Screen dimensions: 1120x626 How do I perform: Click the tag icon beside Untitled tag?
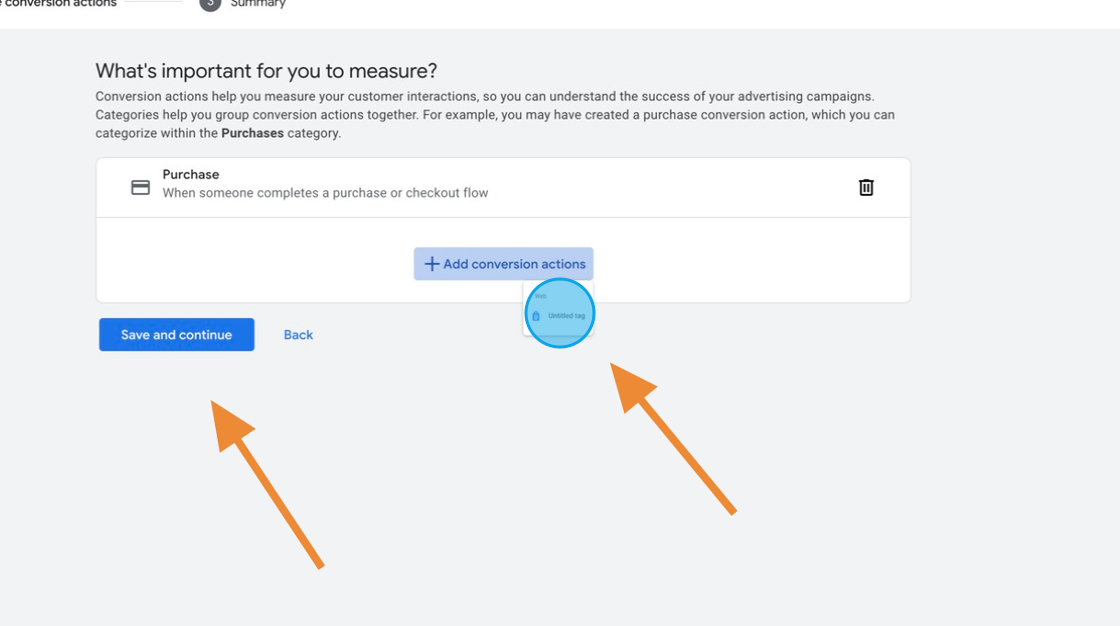[536, 316]
